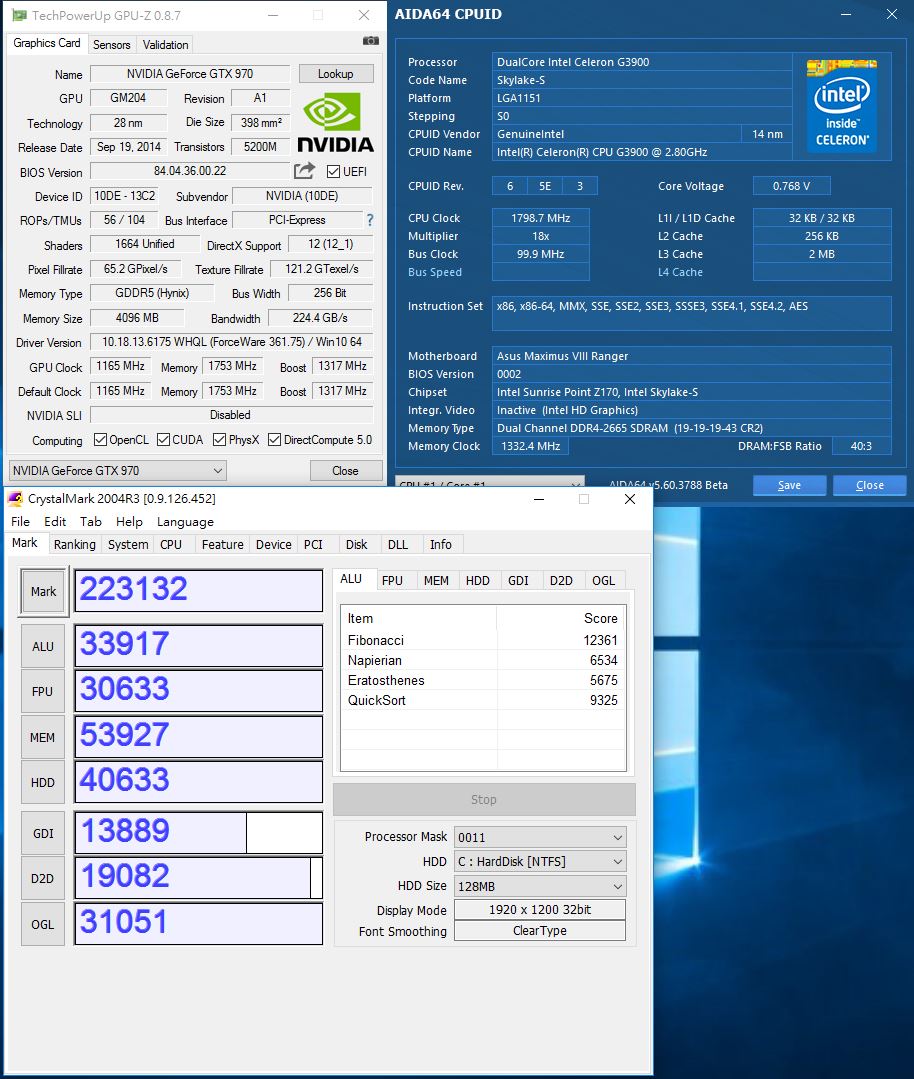Click the GDI score progress bar 13889
Image resolution: width=914 pixels, height=1079 pixels.
coord(198,833)
